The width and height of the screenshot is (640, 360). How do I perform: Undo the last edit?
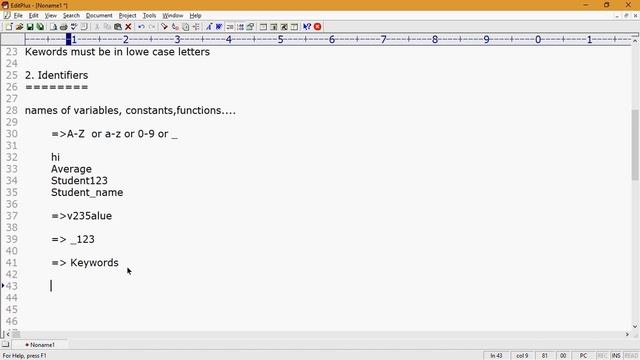[x=141, y=27]
